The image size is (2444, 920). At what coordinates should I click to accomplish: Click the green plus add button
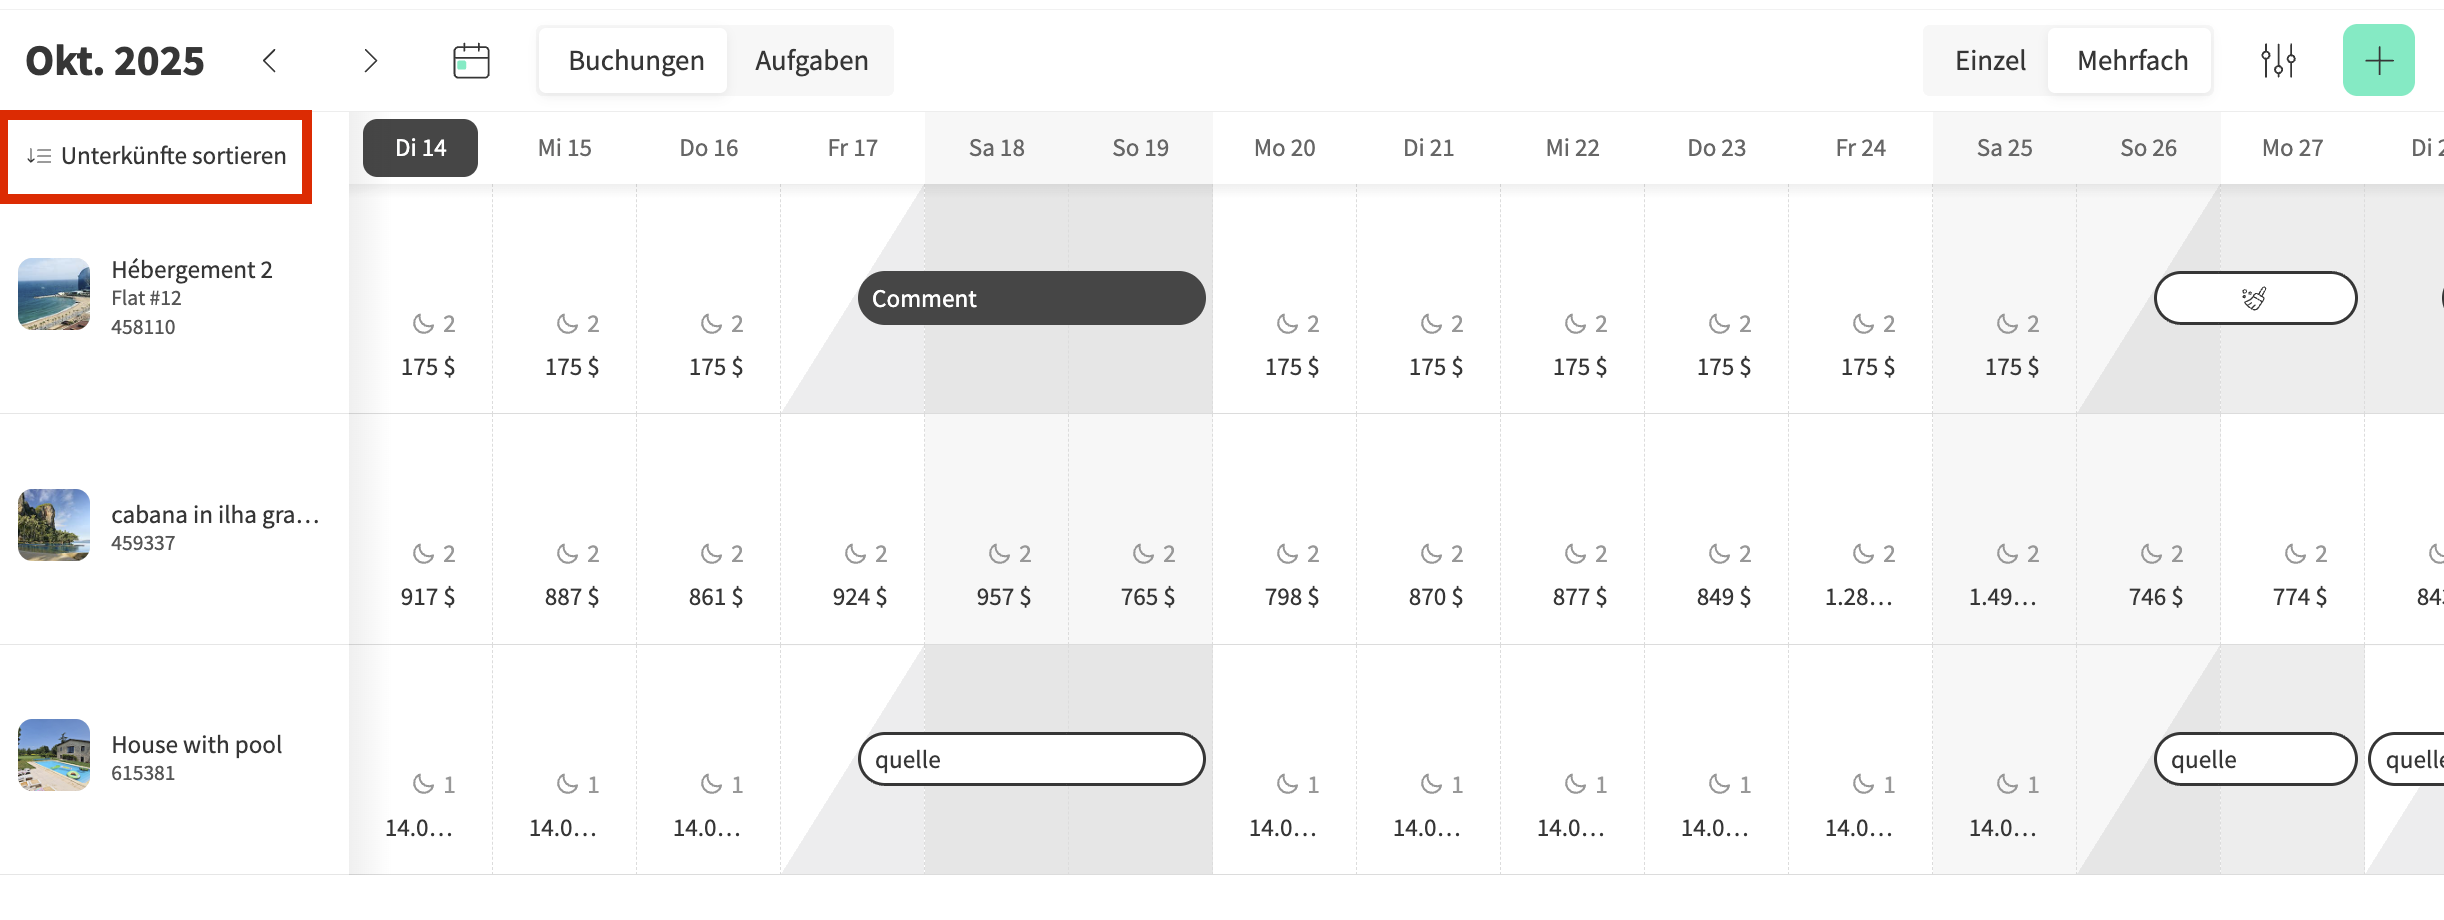(x=2378, y=61)
